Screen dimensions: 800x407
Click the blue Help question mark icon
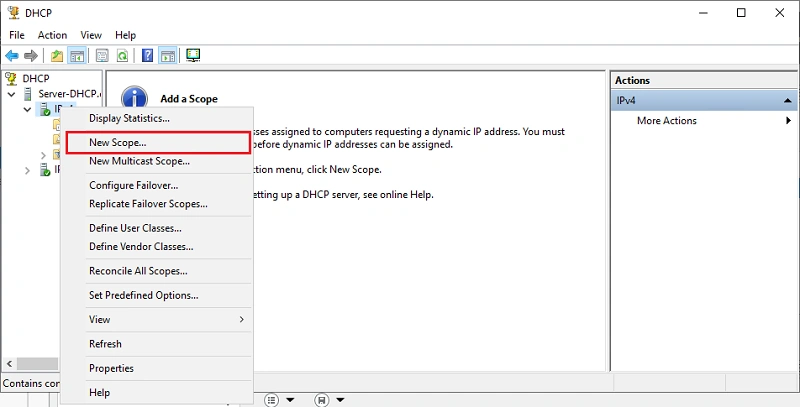tap(147, 56)
